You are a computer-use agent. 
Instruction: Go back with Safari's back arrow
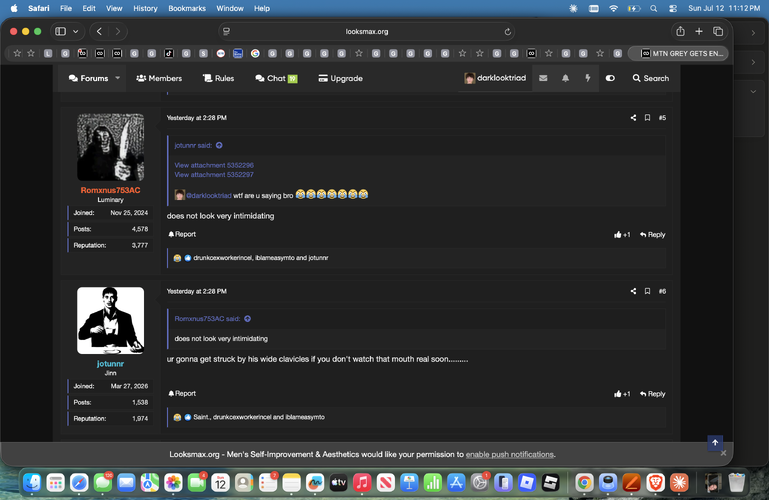click(x=99, y=31)
